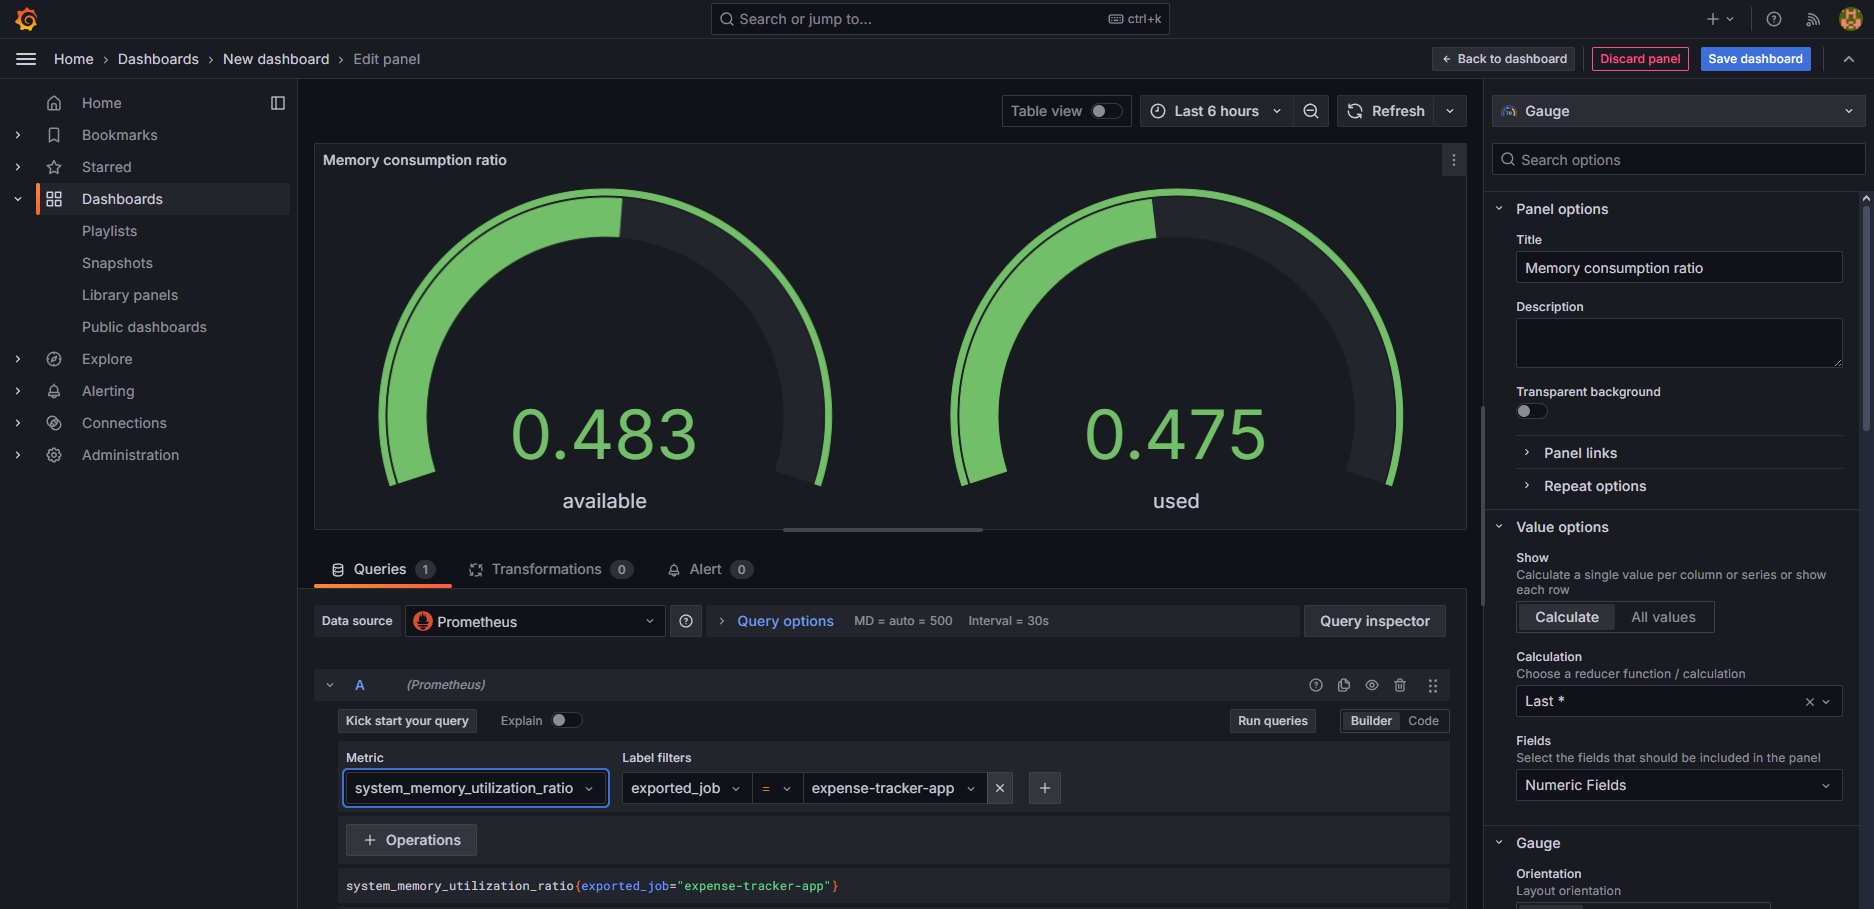
Task: Add a new label filter with the plus icon
Action: coord(1044,788)
